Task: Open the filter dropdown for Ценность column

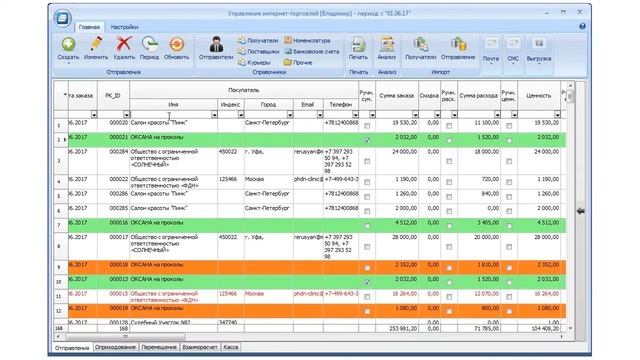Action: (557, 115)
